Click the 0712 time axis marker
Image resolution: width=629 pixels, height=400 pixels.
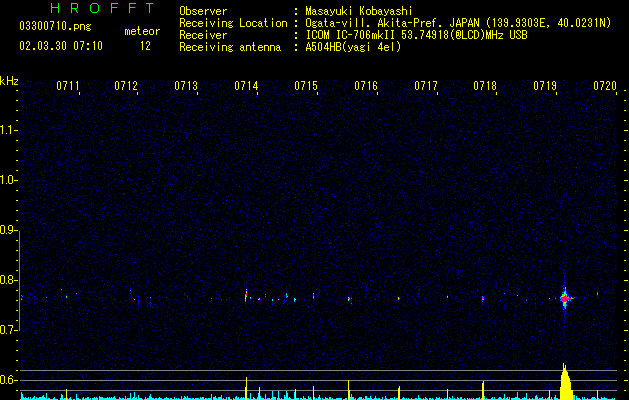[x=126, y=86]
